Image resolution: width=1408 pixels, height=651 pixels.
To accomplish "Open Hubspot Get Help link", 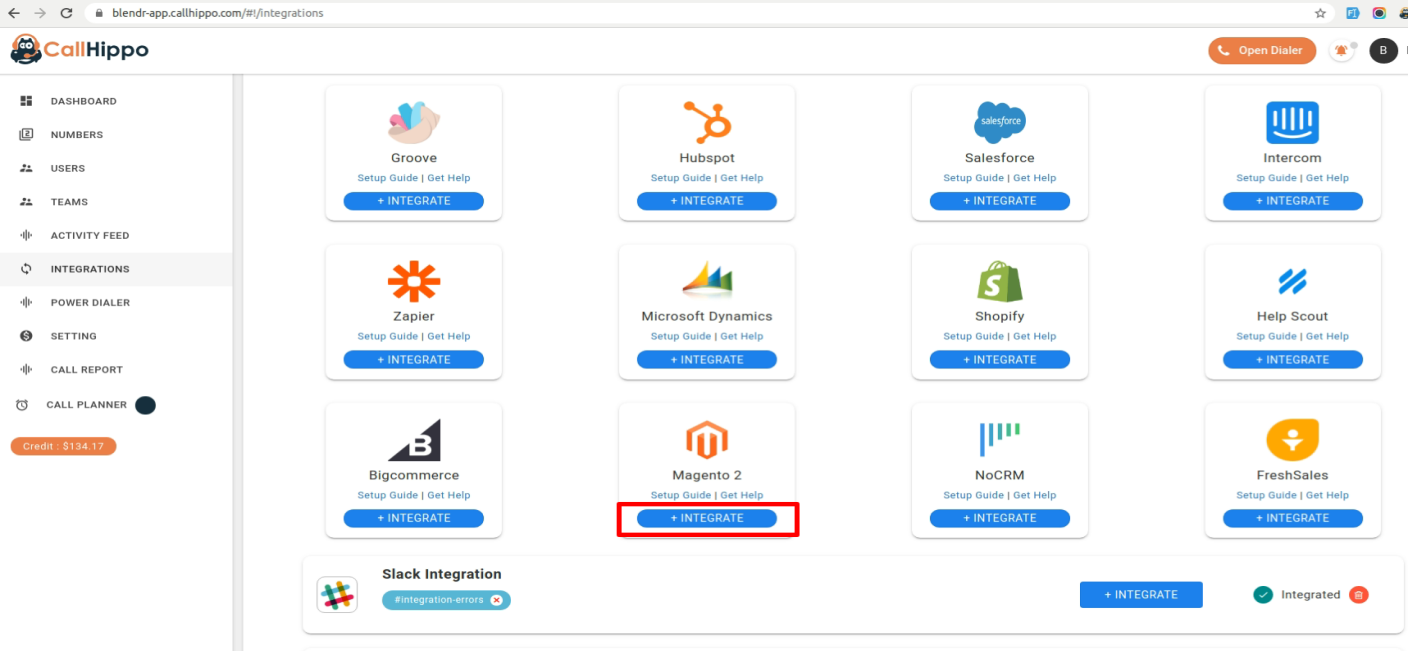I will pyautogui.click(x=741, y=178).
